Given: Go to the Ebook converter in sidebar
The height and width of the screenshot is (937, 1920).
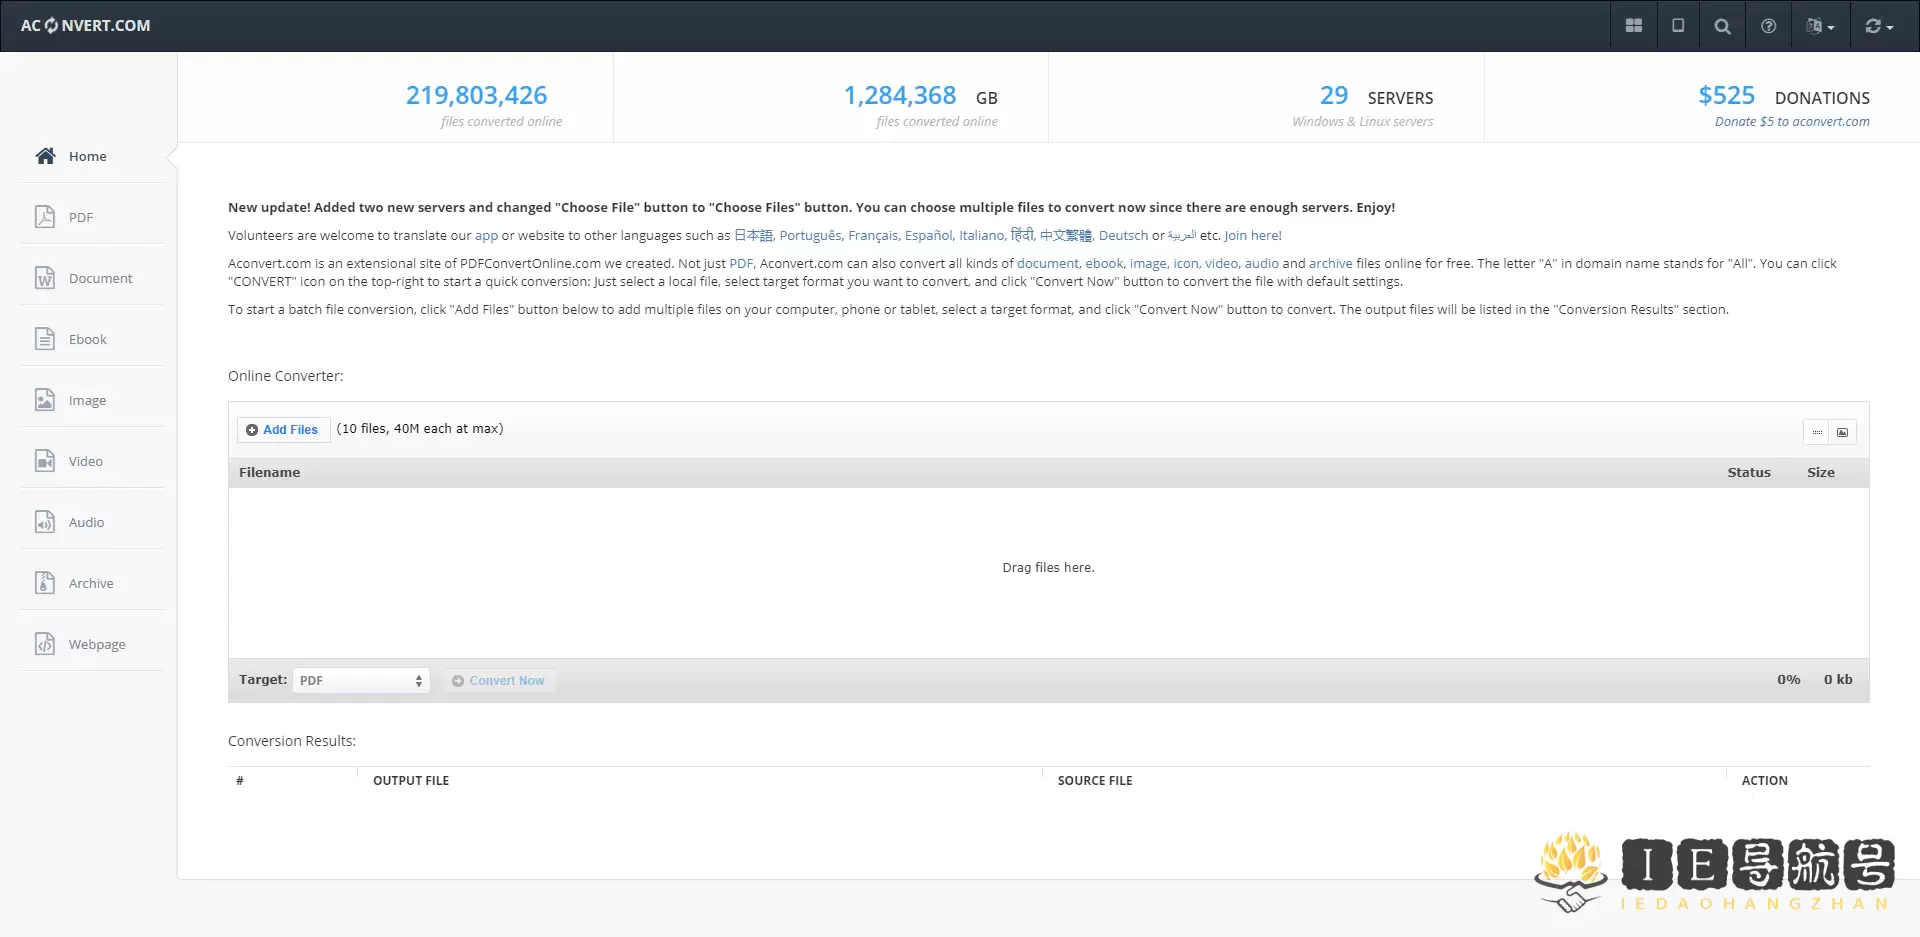Looking at the screenshot, I should [x=87, y=339].
